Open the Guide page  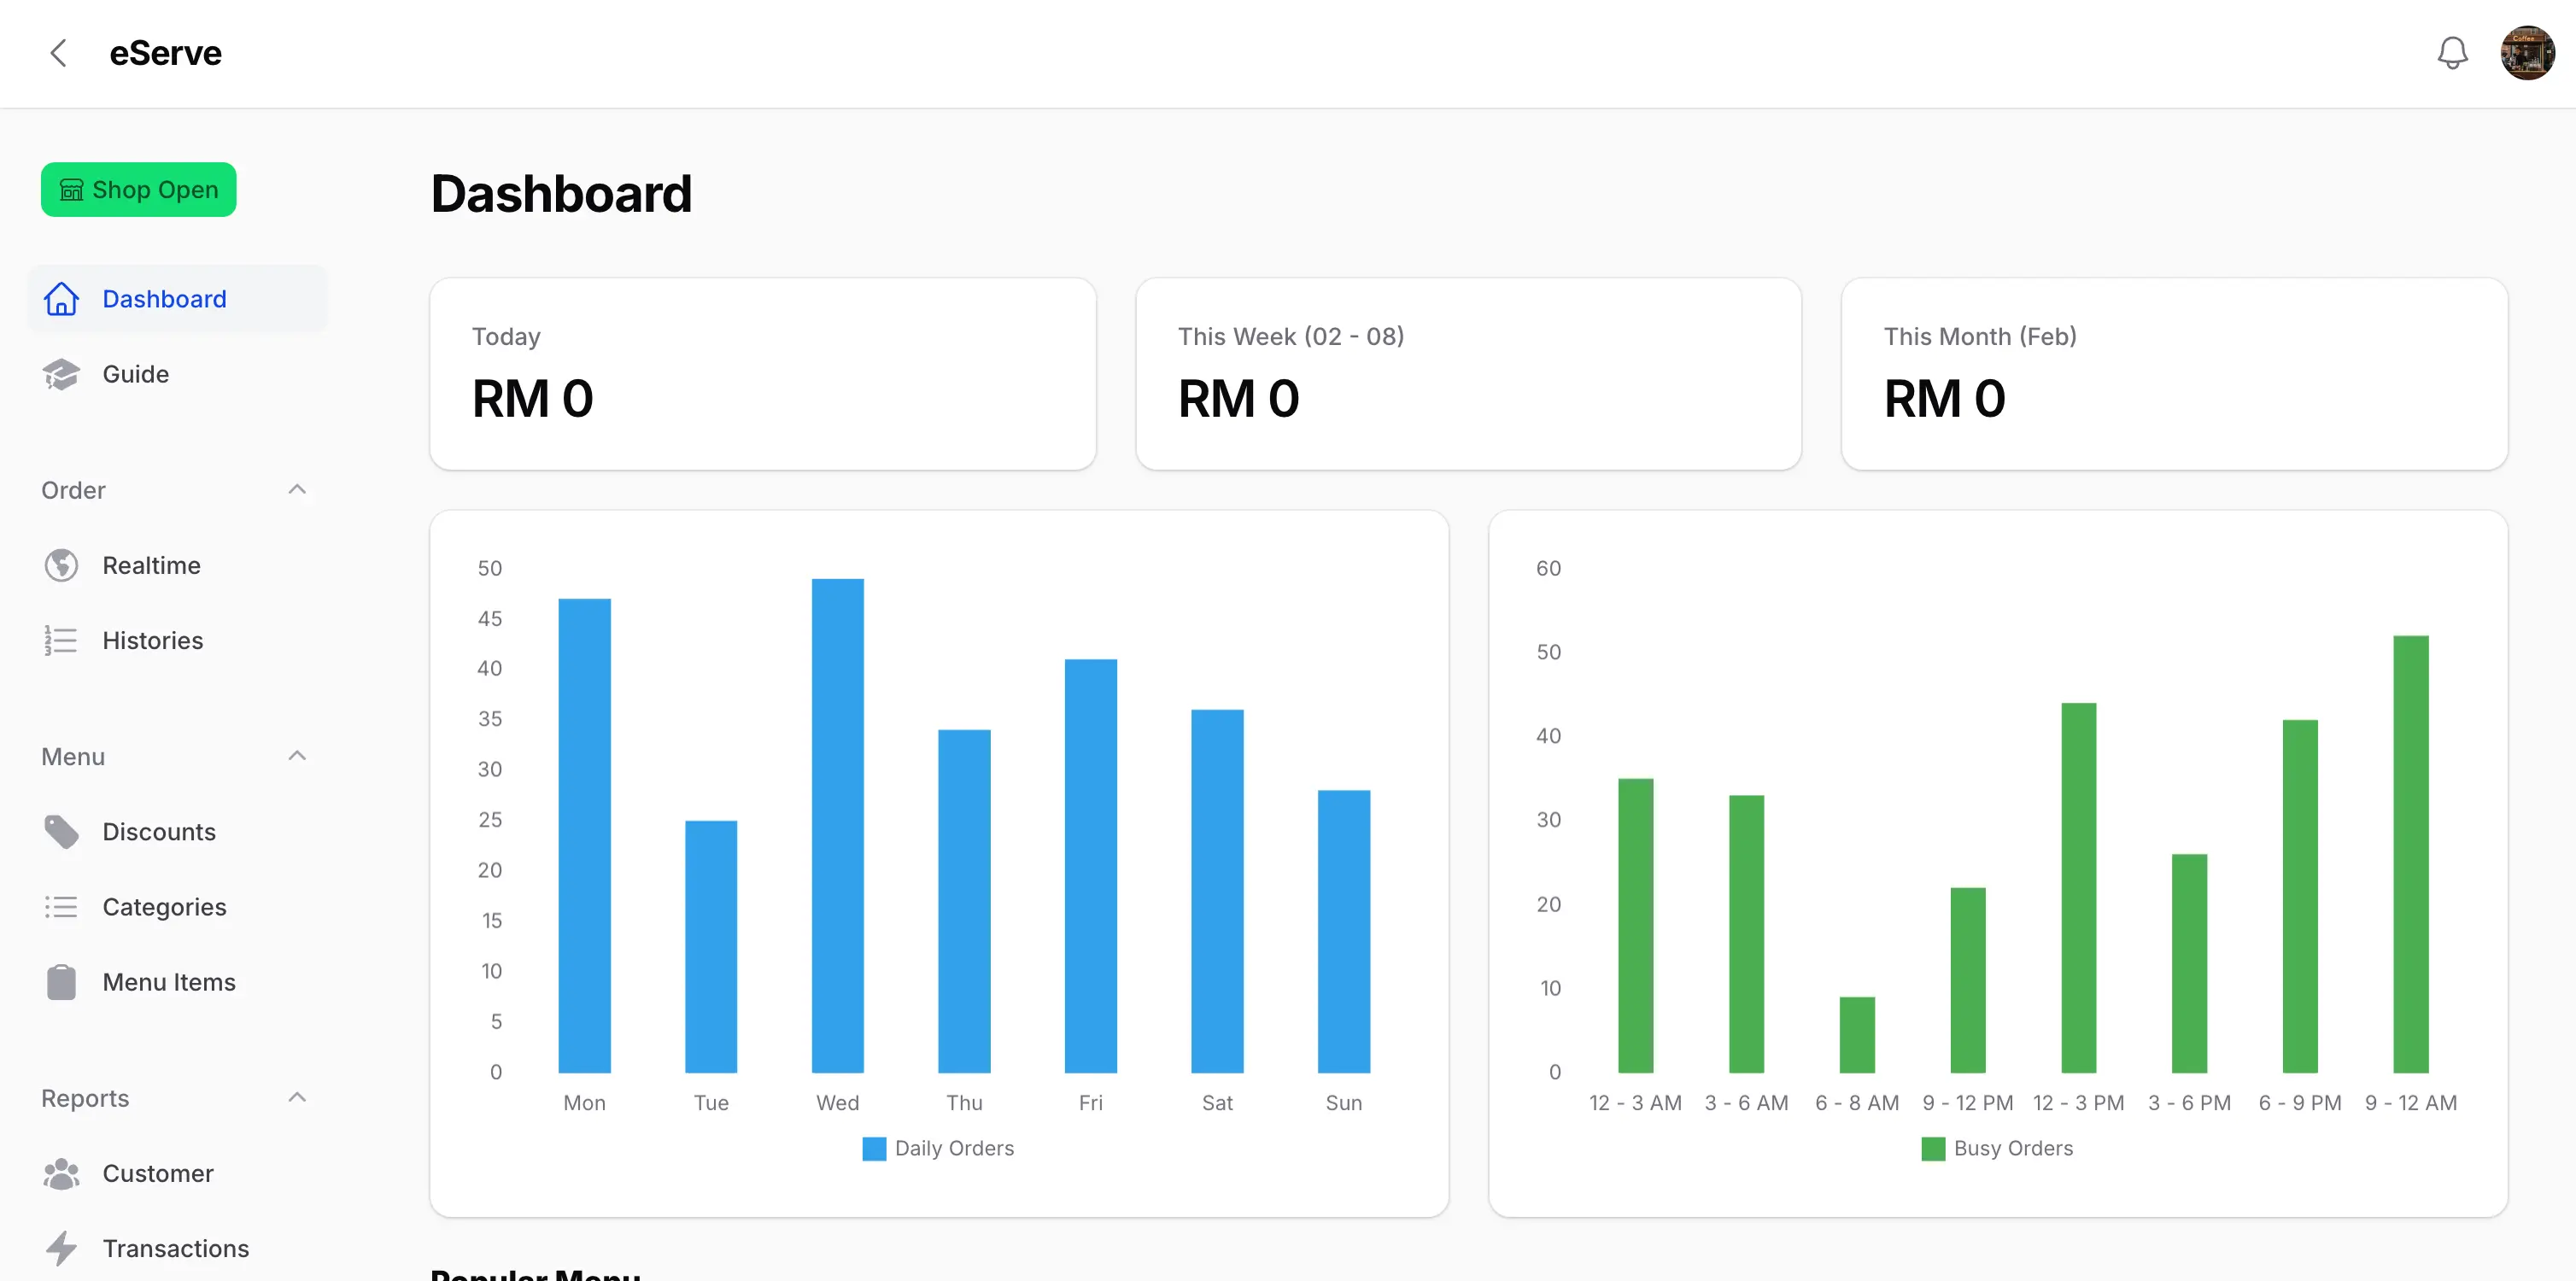click(177, 374)
